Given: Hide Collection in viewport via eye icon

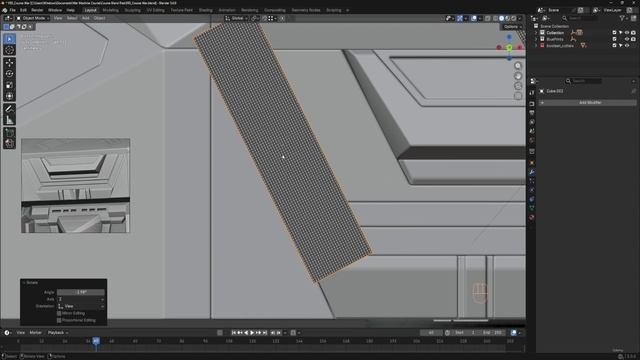Looking at the screenshot, I should coord(627,33).
